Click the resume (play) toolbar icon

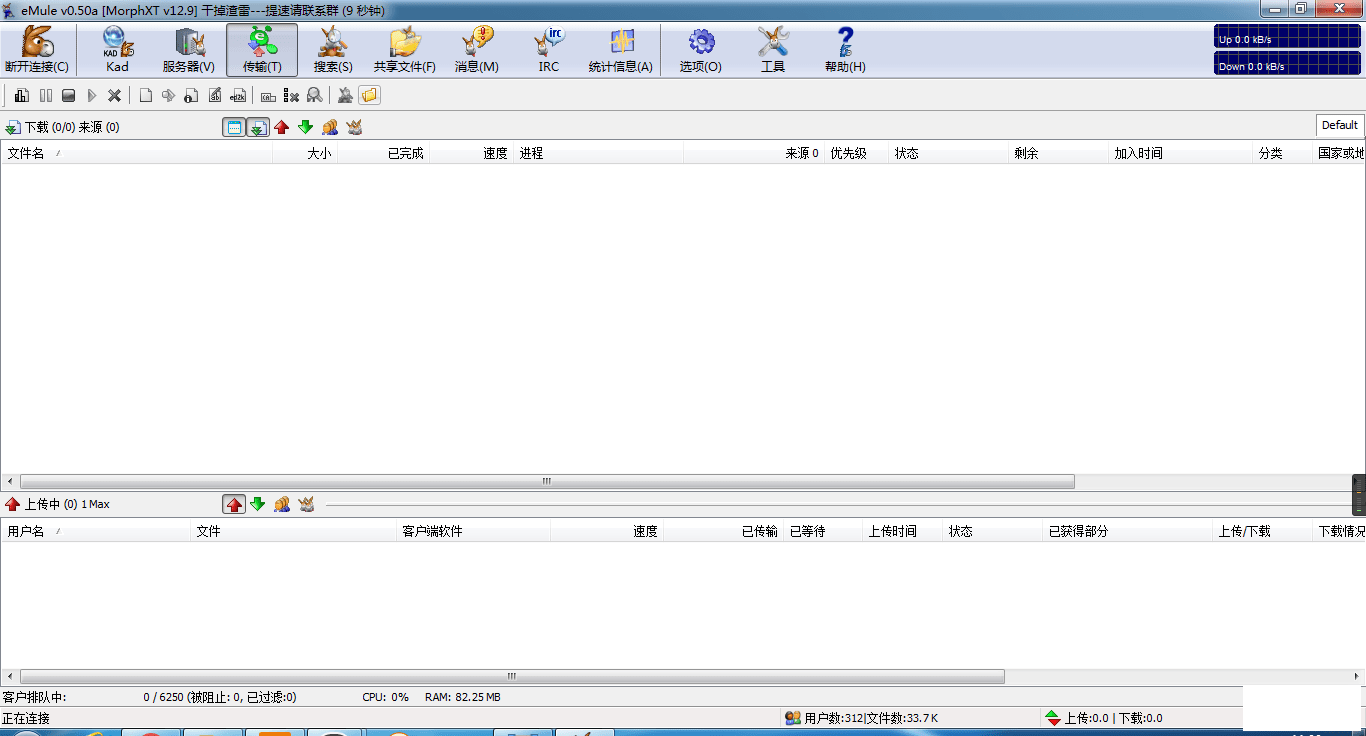pyautogui.click(x=92, y=95)
